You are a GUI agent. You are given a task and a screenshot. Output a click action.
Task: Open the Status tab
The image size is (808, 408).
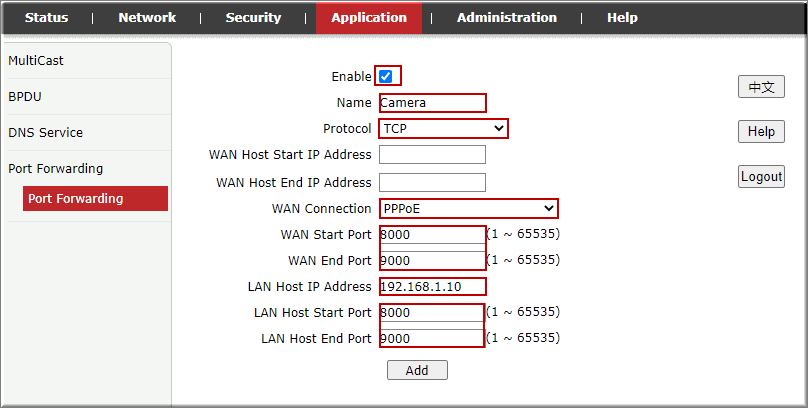(47, 17)
